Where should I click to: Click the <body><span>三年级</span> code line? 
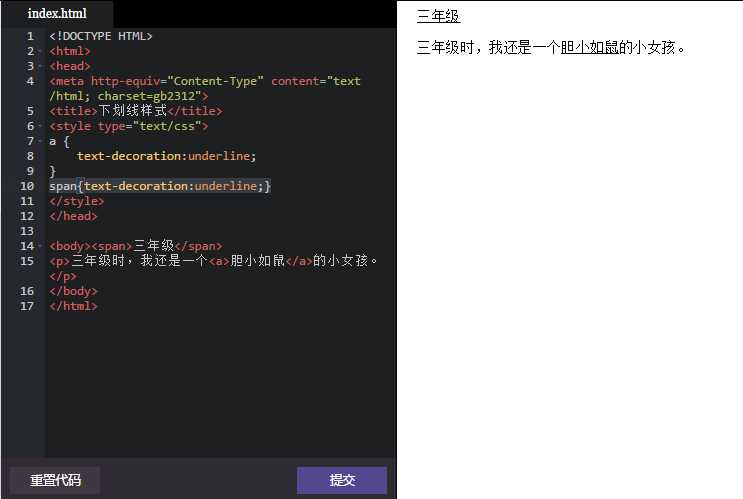[136, 246]
